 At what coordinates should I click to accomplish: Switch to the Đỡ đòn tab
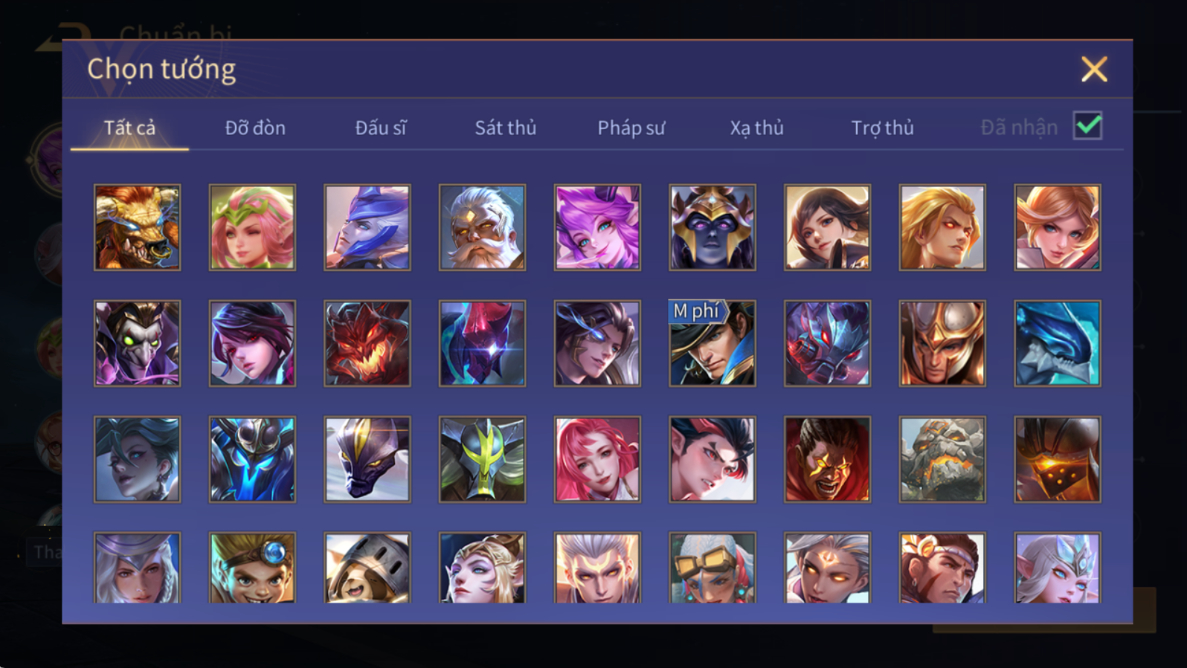(x=255, y=128)
